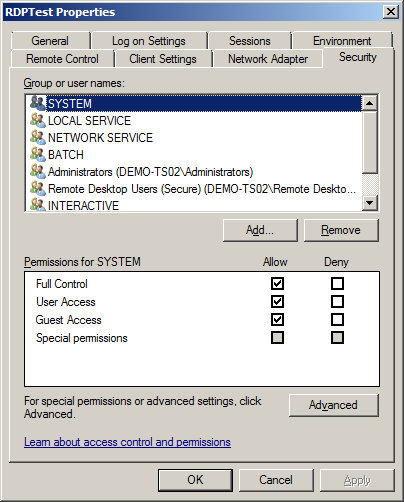Screen dimensions: 404x502
Task: Open Learn about access control link
Action: point(127,442)
